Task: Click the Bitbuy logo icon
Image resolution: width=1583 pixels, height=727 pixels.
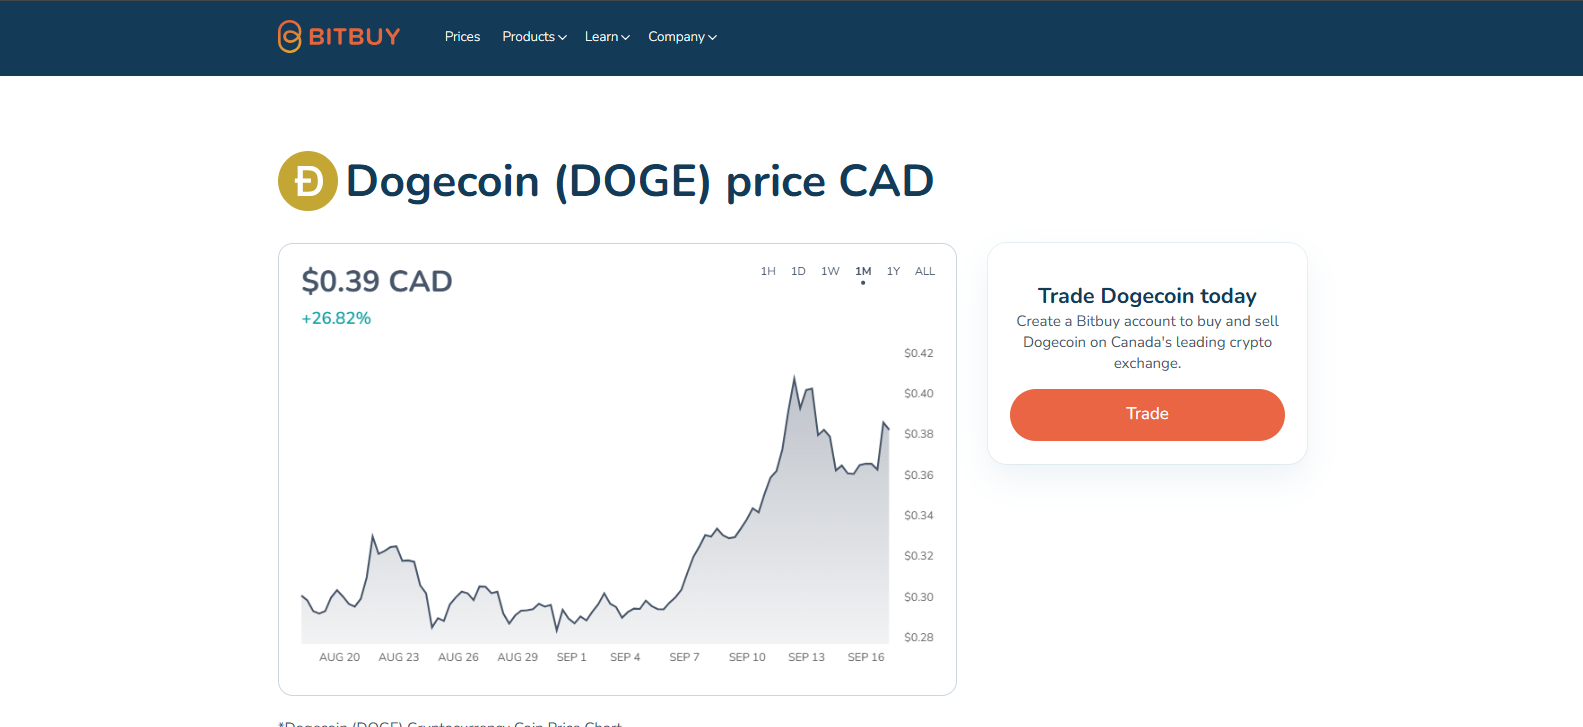Action: point(289,37)
